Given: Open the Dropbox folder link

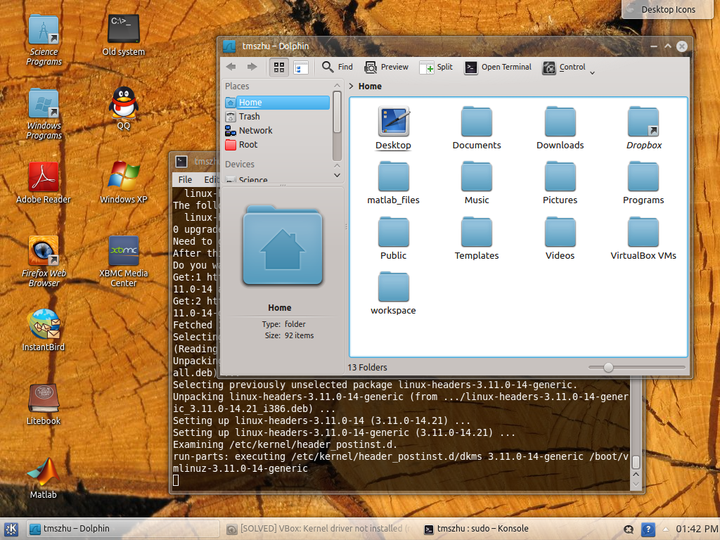Looking at the screenshot, I should [643, 128].
